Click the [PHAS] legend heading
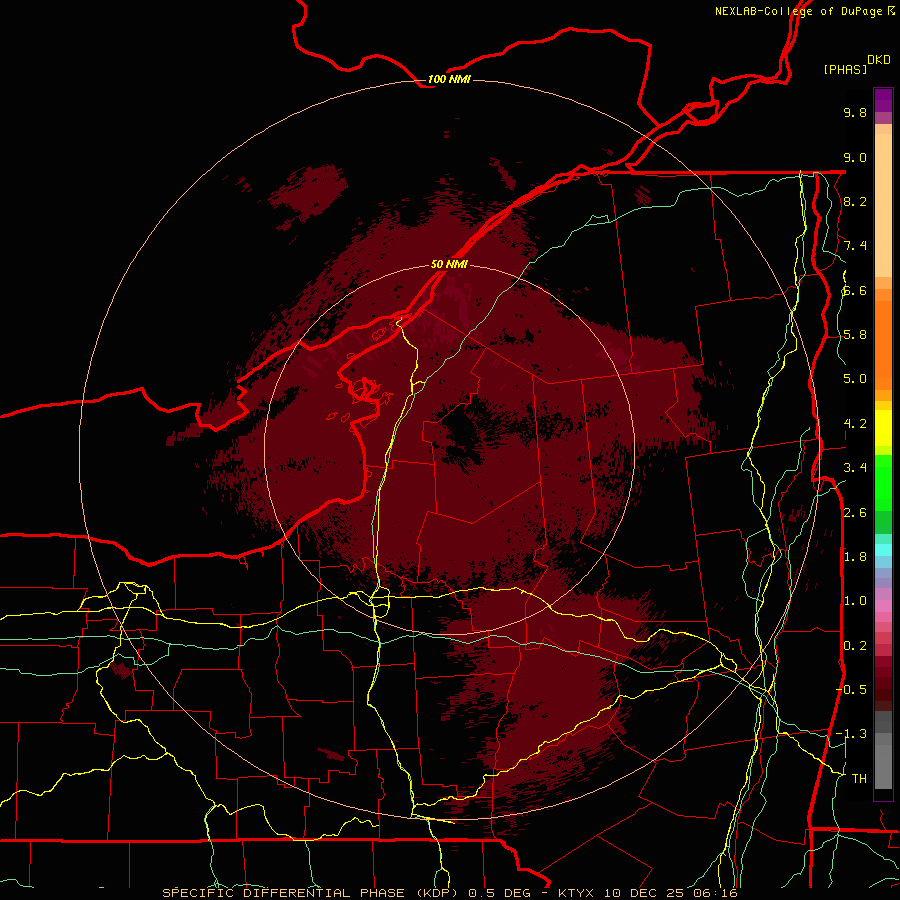The width and height of the screenshot is (900, 900). (845, 69)
